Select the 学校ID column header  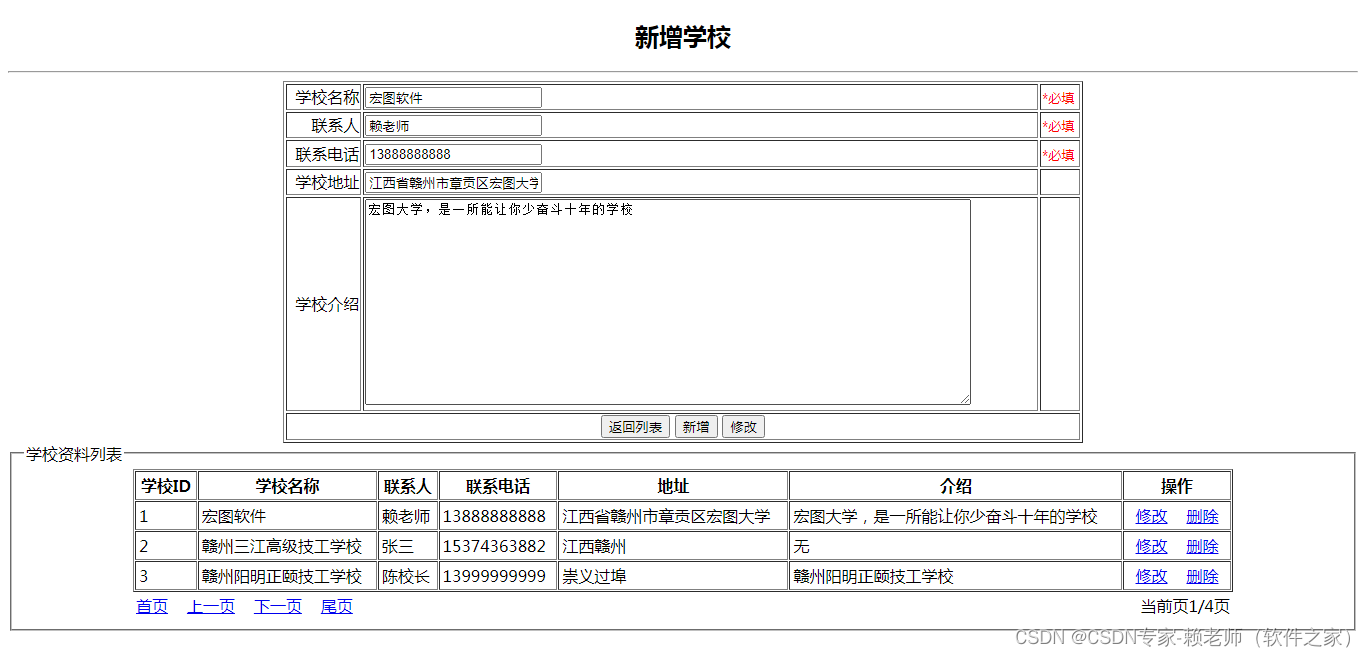click(166, 486)
